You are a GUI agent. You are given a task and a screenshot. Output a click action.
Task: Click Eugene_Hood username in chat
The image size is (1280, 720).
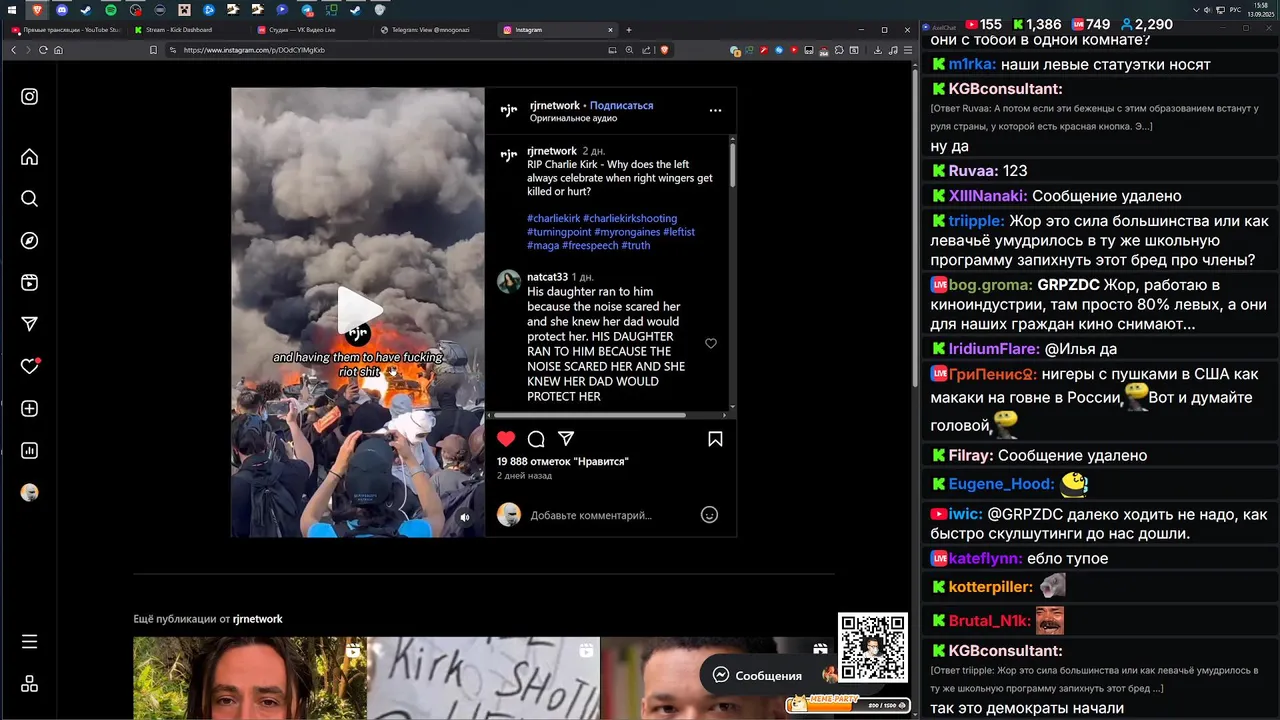[1001, 484]
